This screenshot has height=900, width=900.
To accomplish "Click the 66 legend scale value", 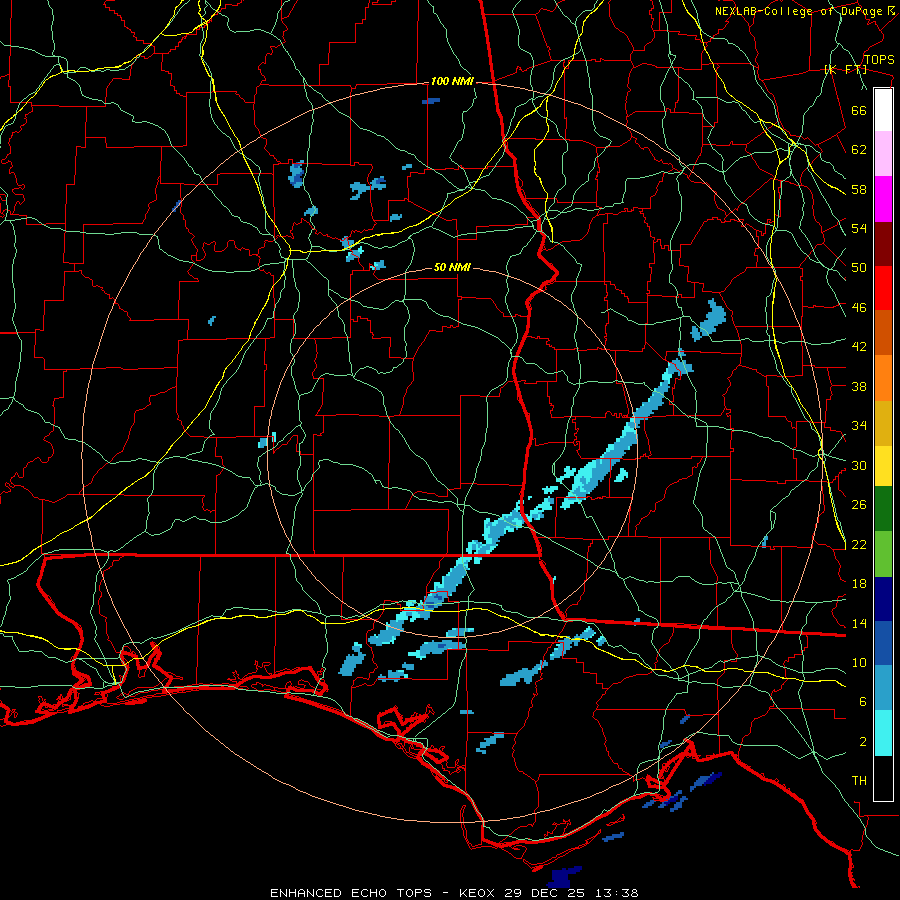I will click(859, 110).
